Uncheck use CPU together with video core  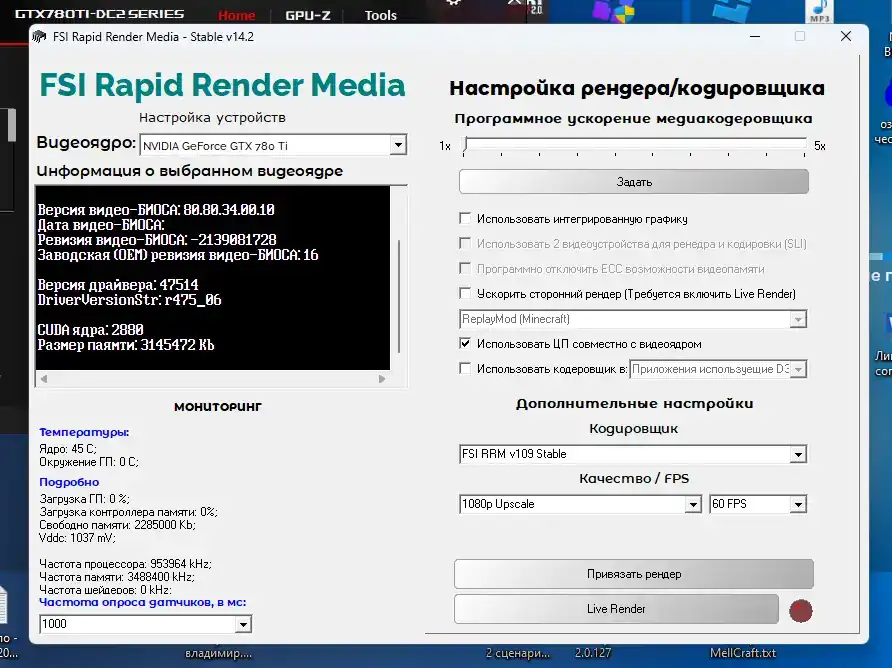pos(465,344)
